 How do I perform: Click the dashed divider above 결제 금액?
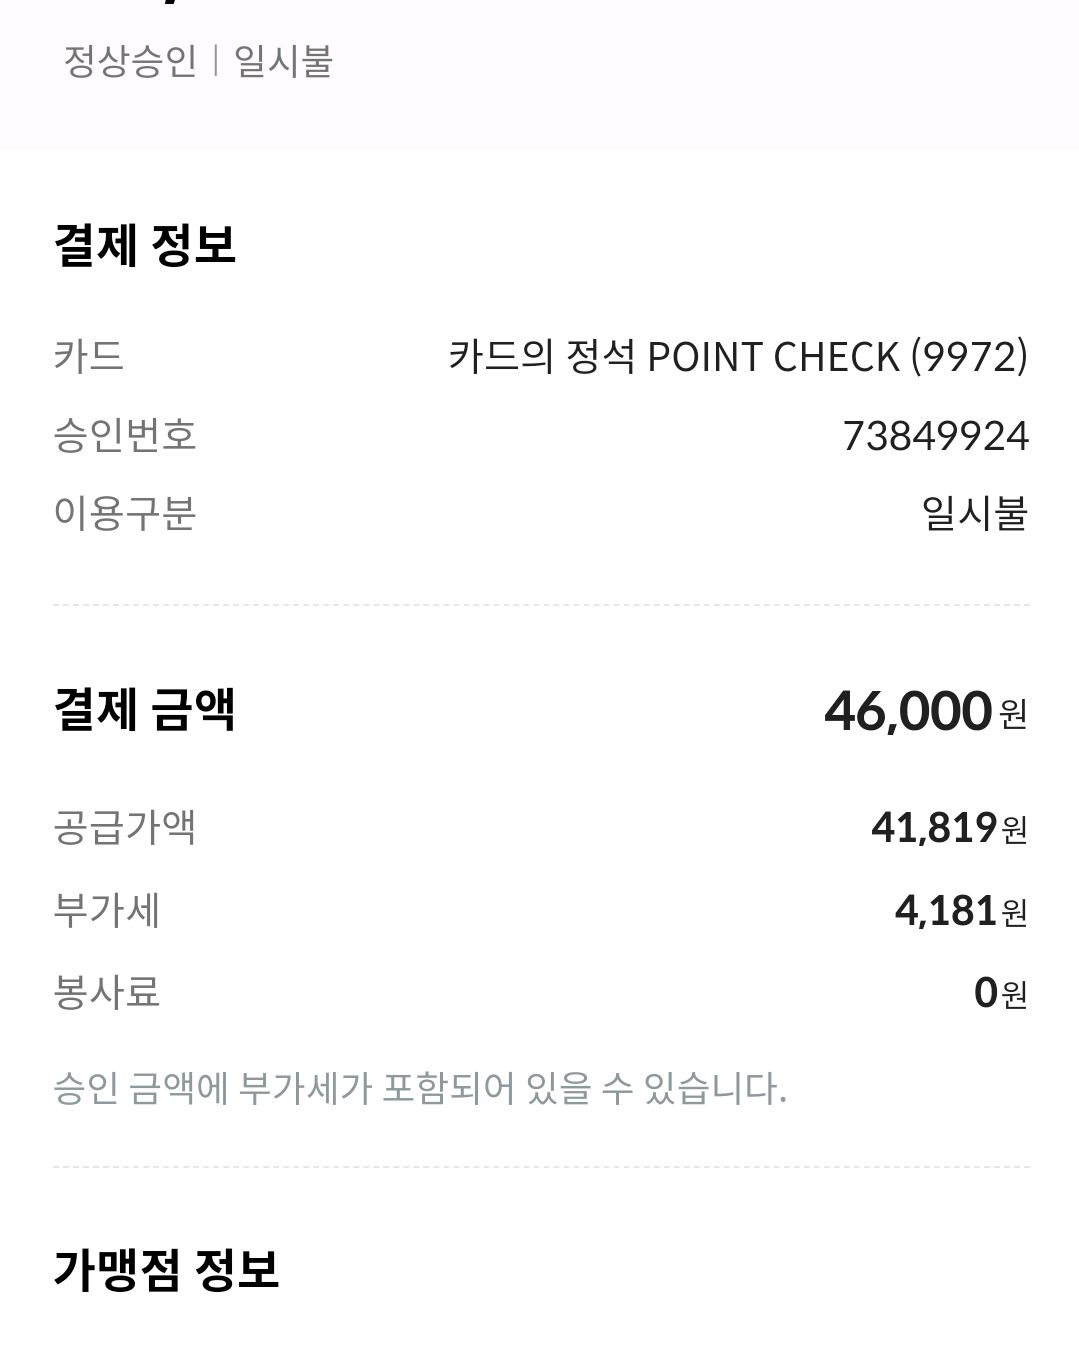point(541,605)
